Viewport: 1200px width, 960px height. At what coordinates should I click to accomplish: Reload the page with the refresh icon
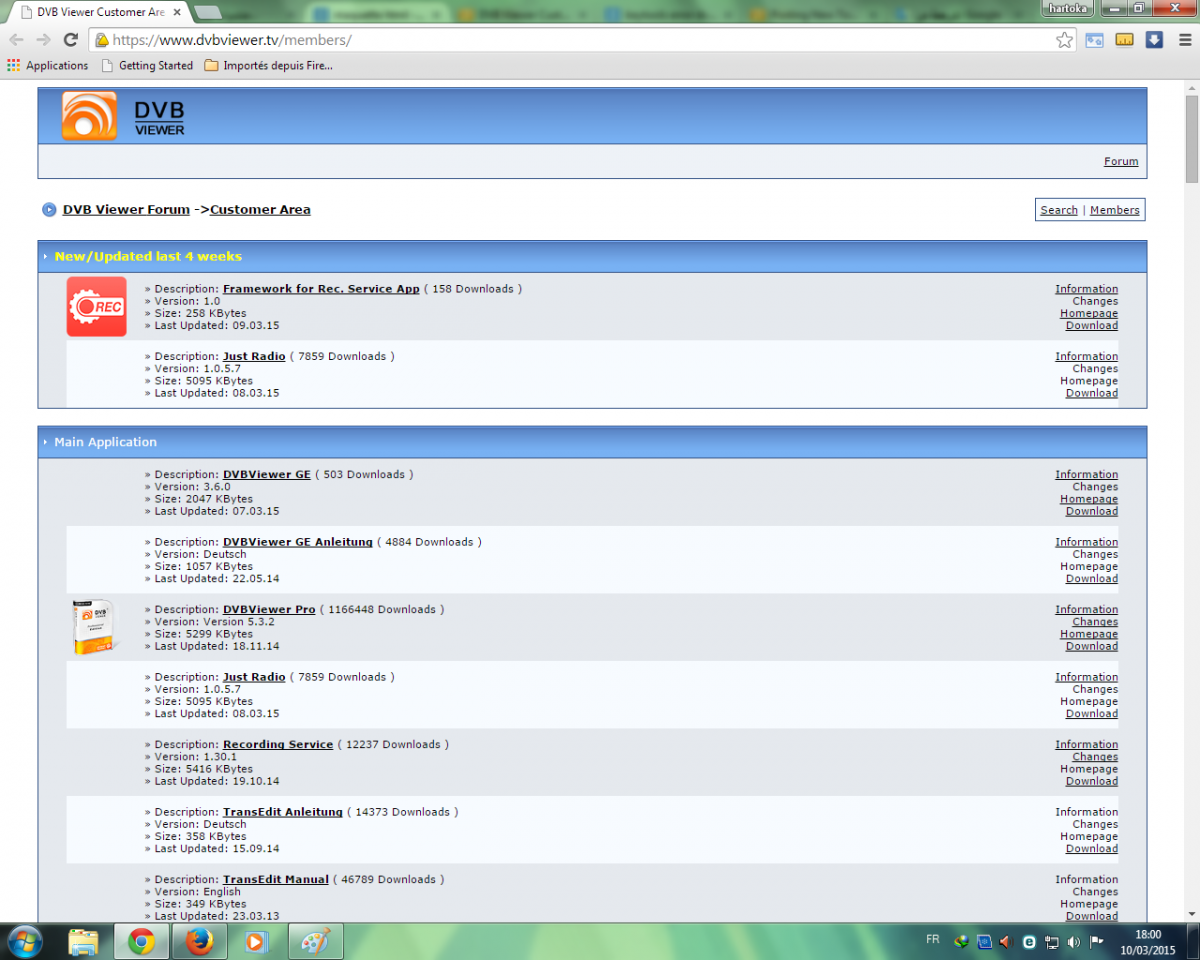[70, 40]
